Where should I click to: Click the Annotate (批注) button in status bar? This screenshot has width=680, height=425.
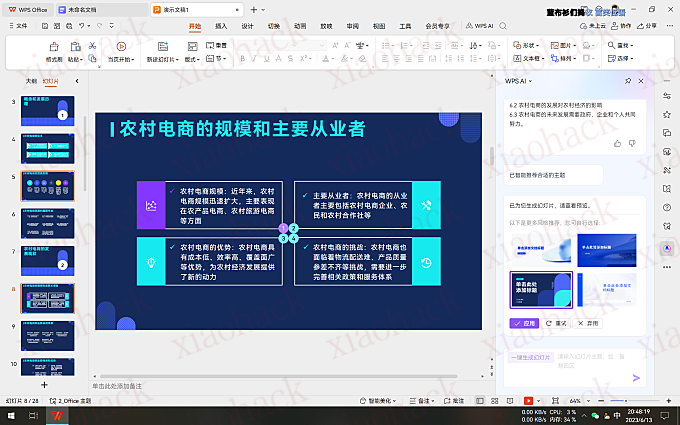pos(454,401)
